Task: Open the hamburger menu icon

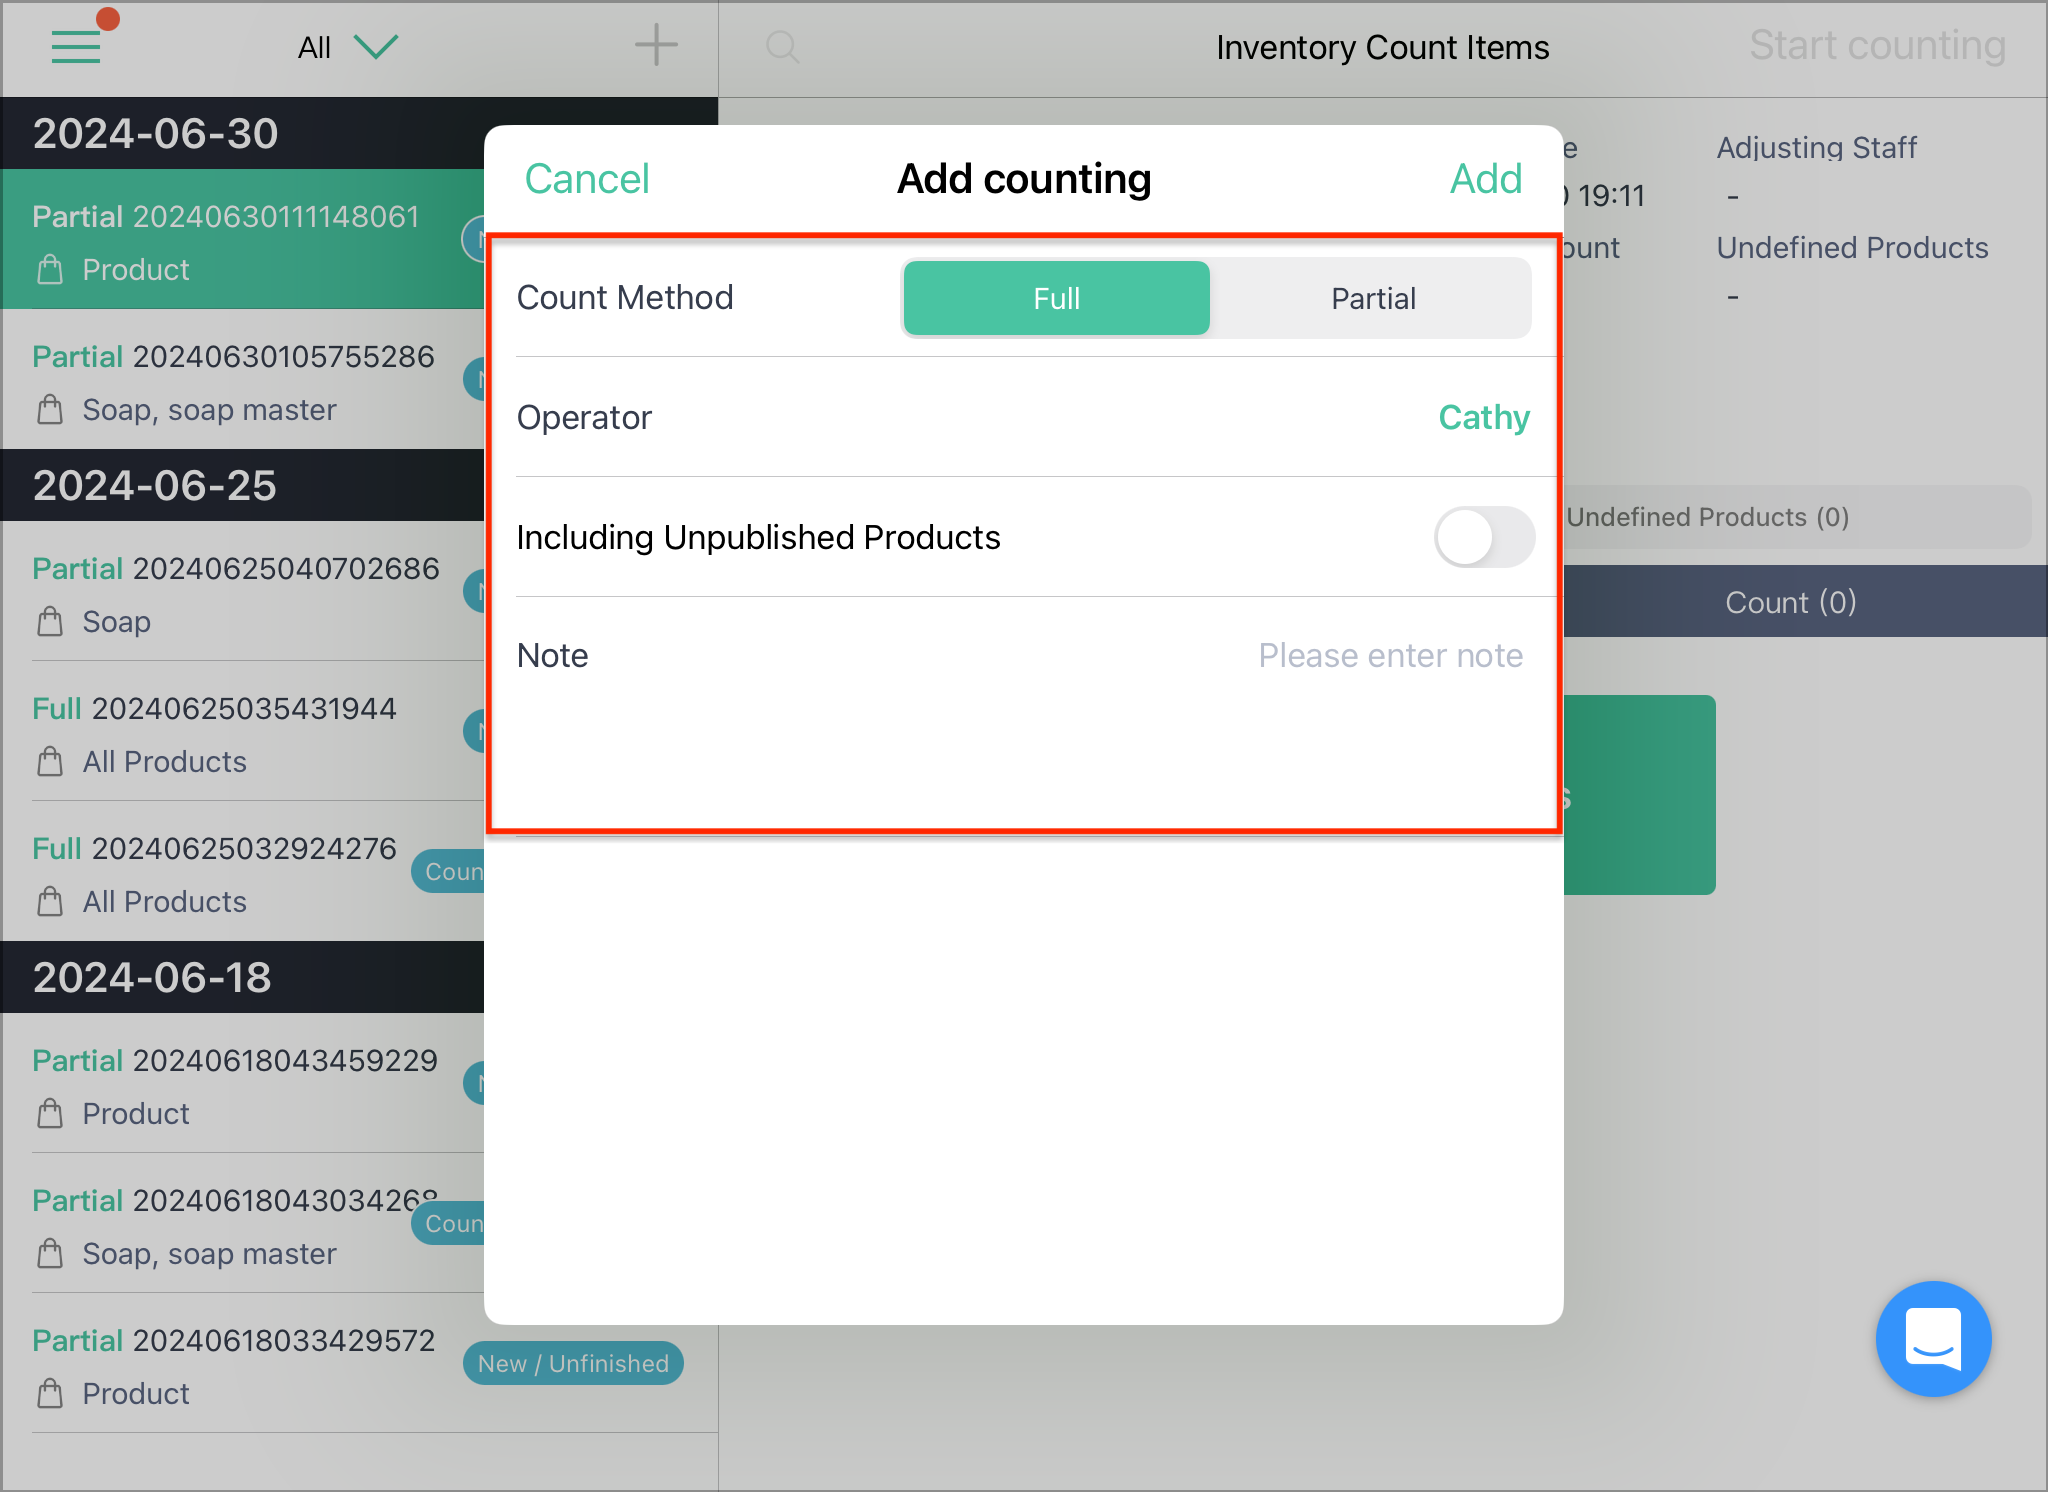Action: tap(76, 46)
